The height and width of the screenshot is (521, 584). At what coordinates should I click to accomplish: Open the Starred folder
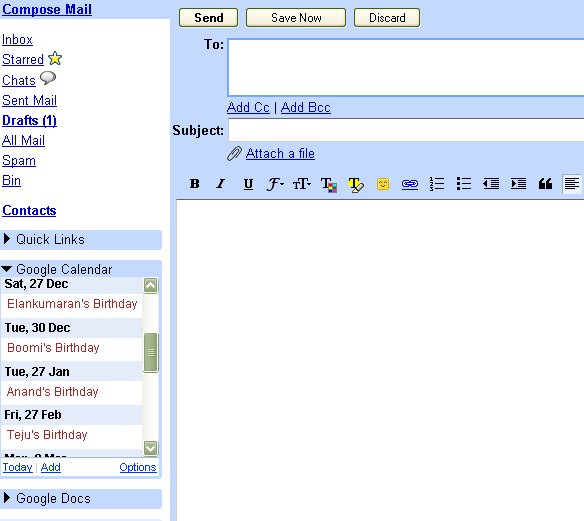(x=23, y=60)
